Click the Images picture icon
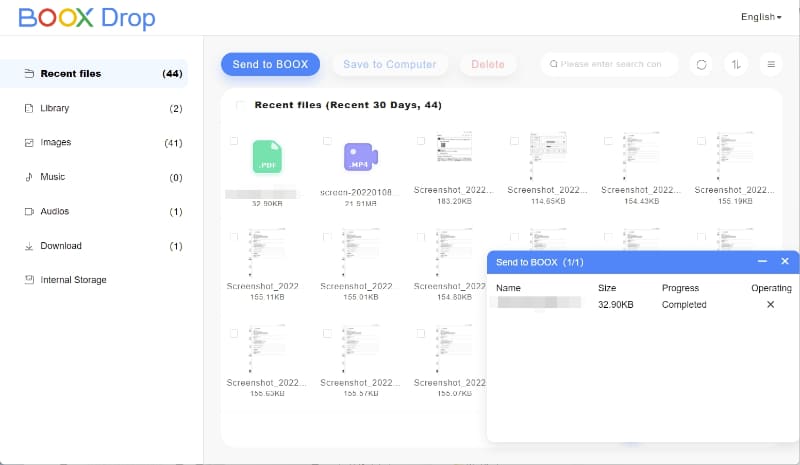800x465 pixels. click(29, 142)
